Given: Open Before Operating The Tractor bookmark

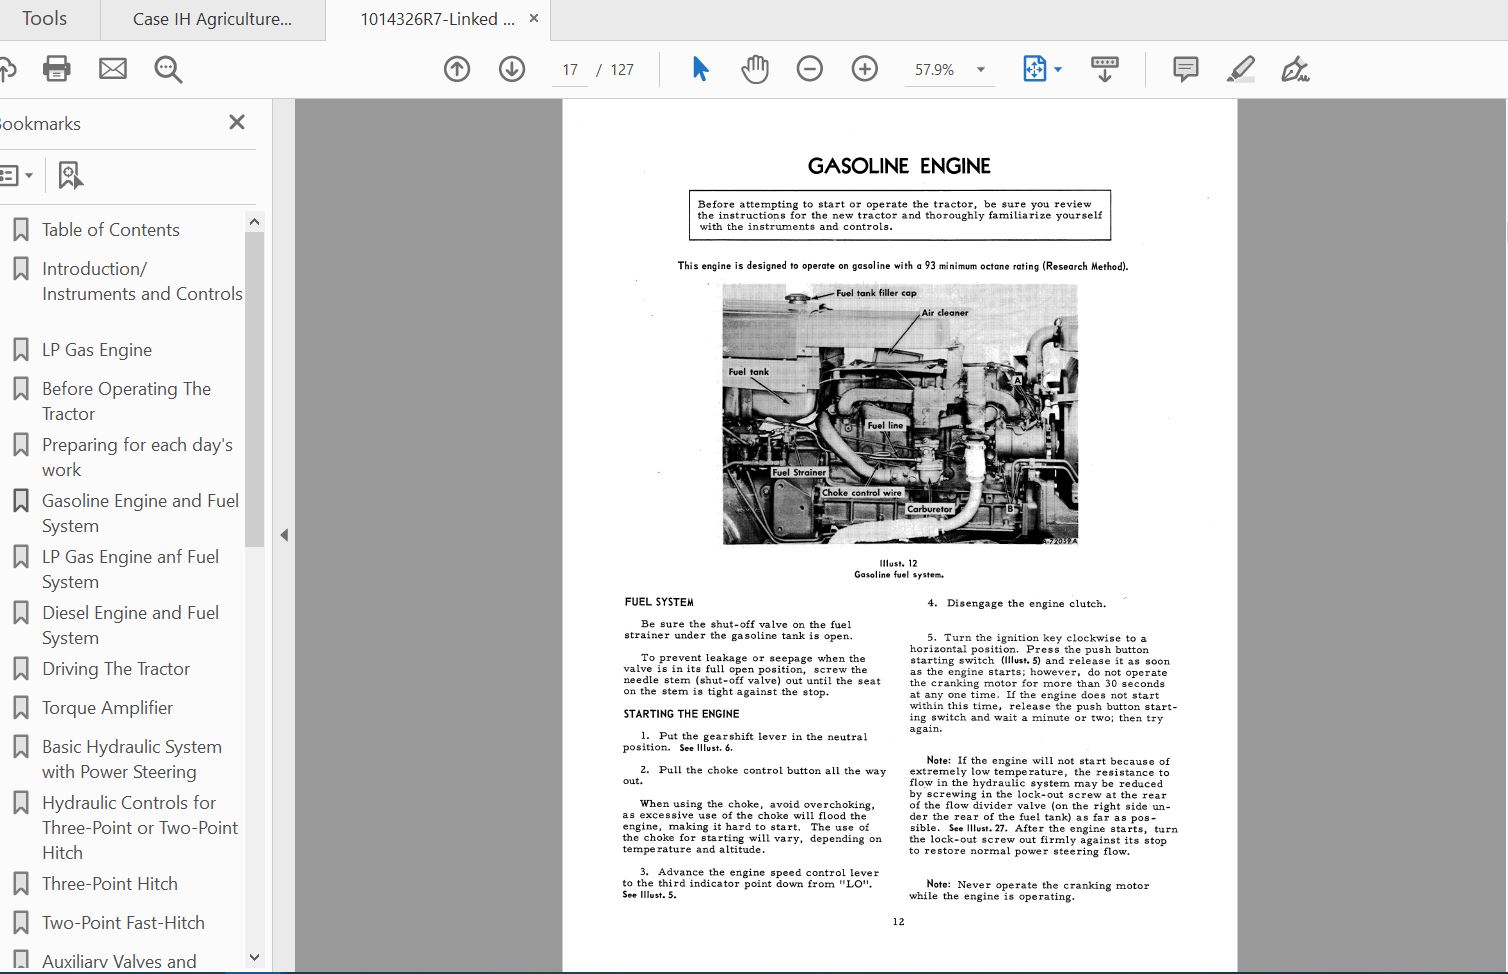Looking at the screenshot, I should (x=126, y=401).
